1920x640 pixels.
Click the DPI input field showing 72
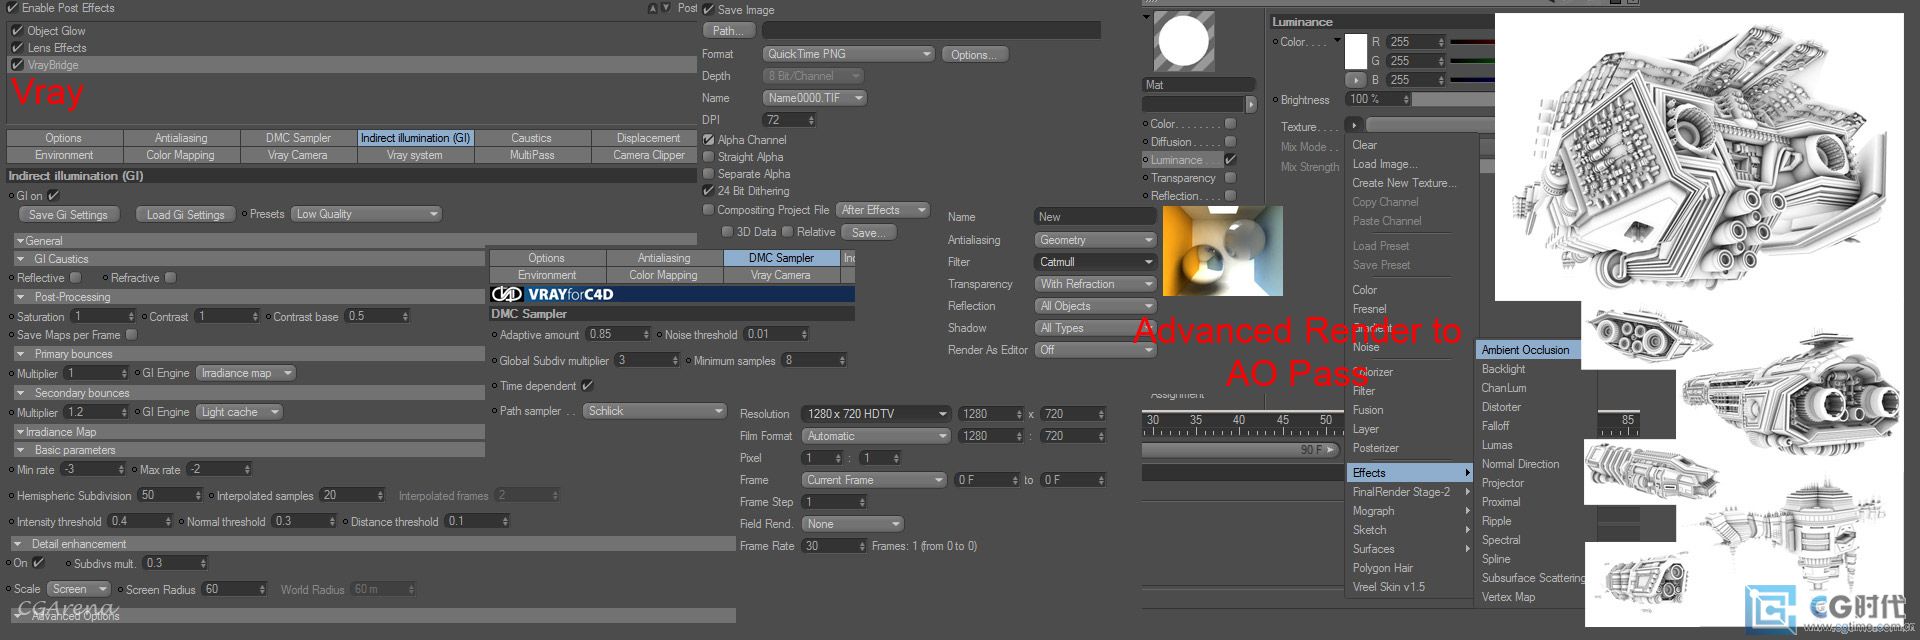coord(790,120)
